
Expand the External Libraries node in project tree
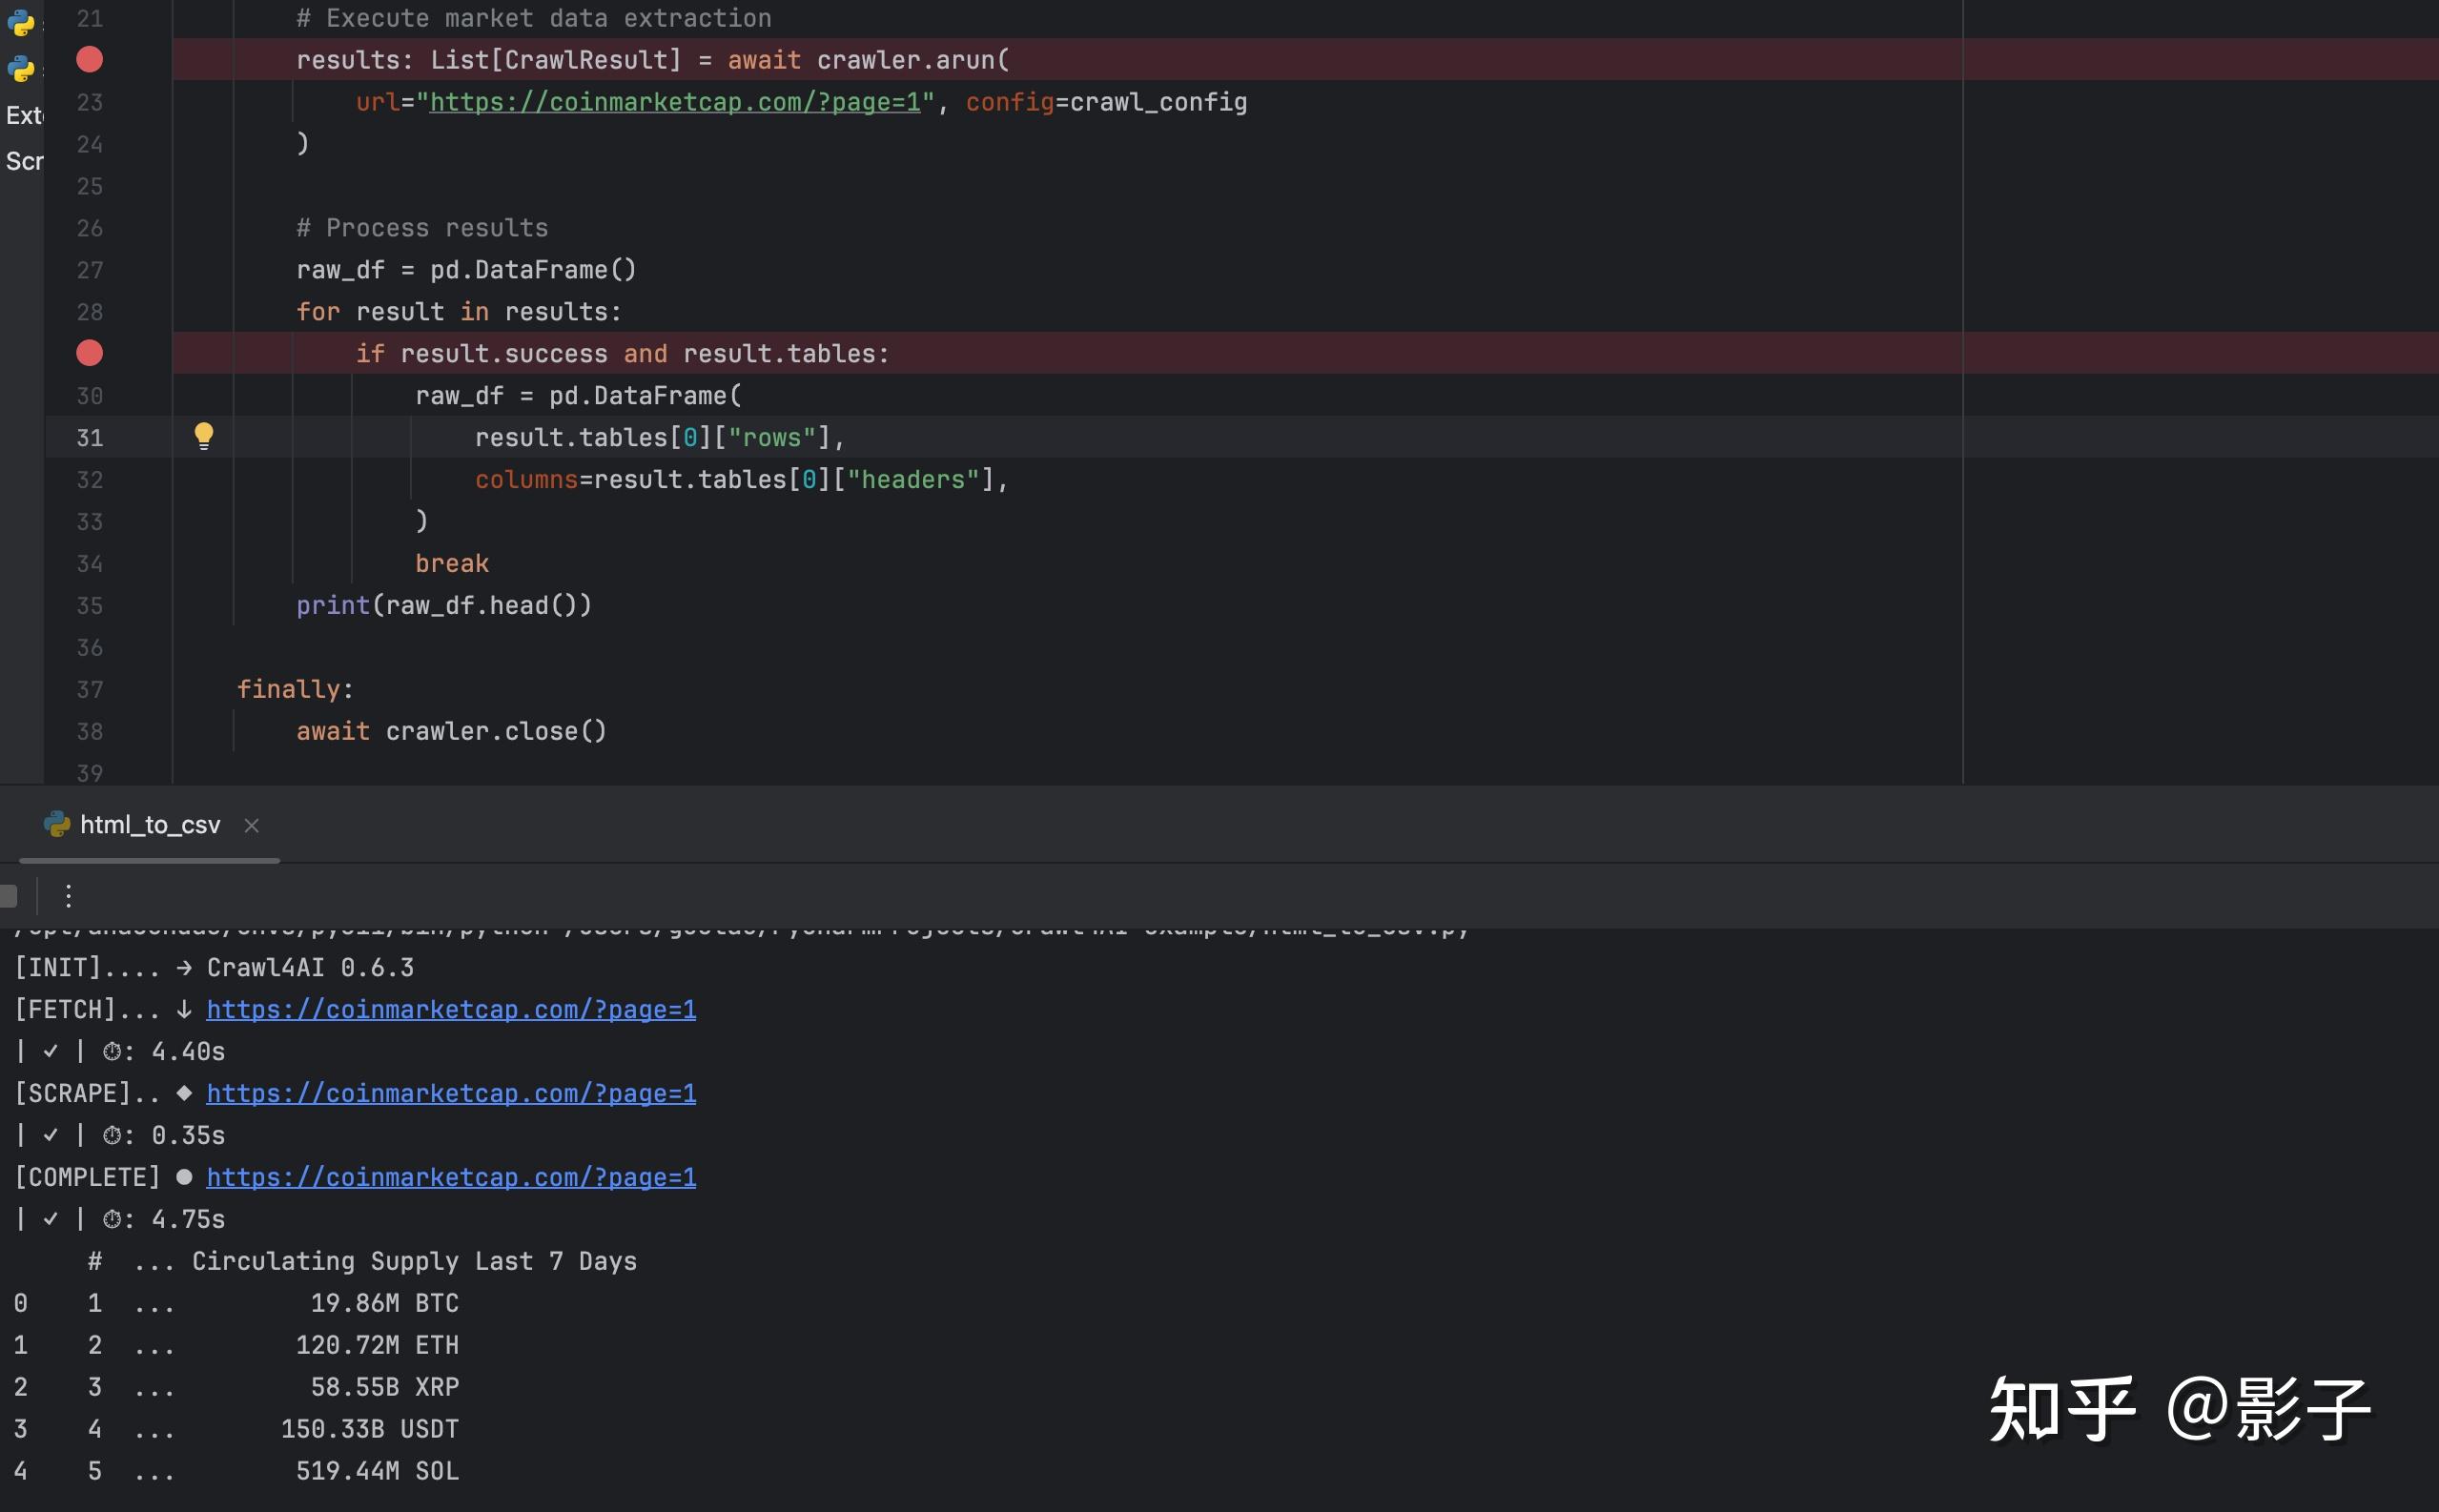[x=24, y=116]
